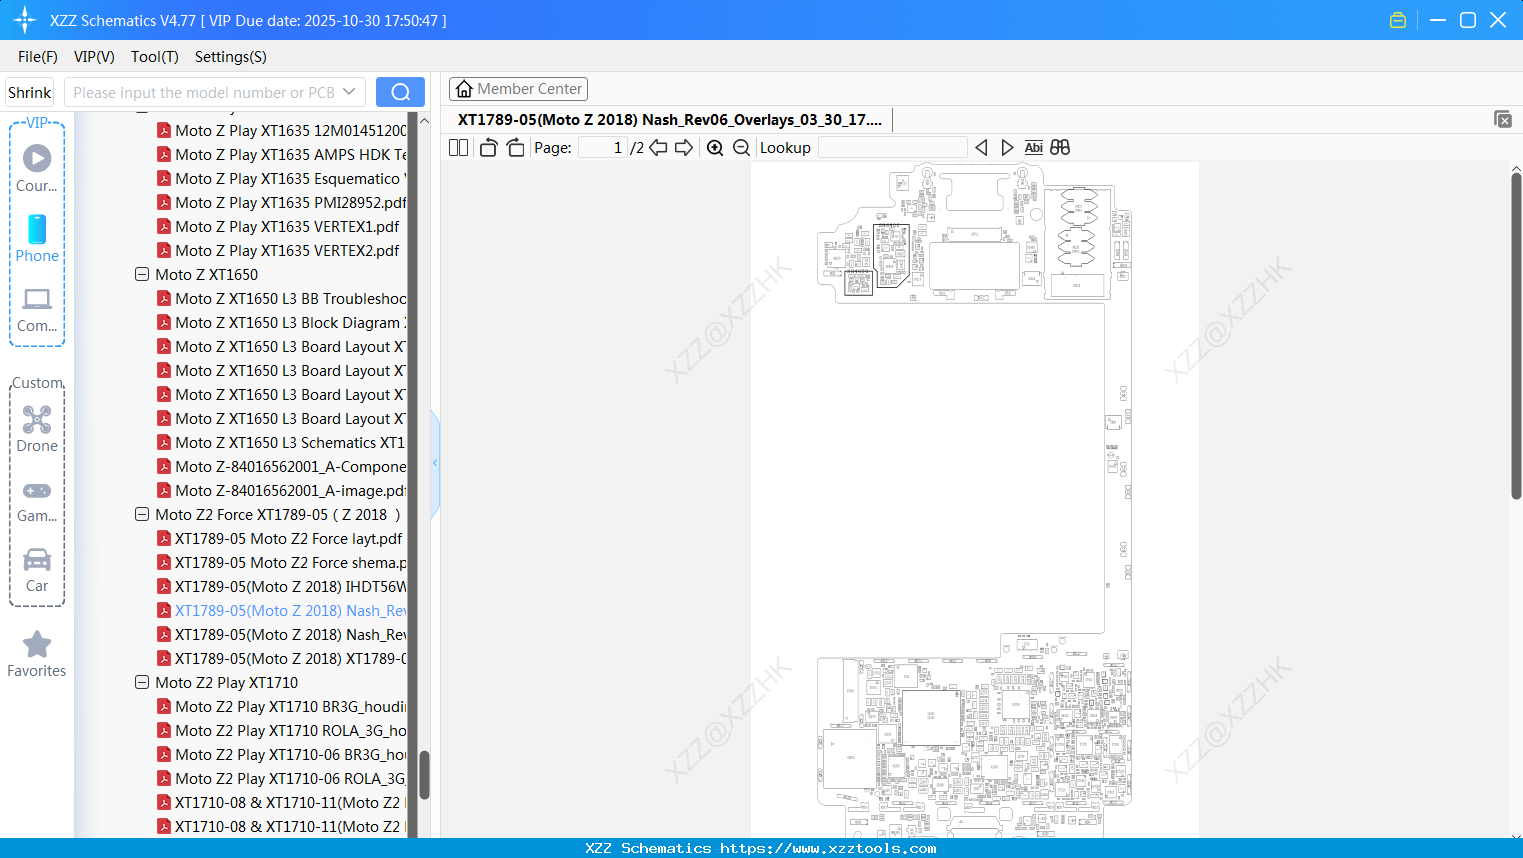Open Moto Z2 Play XT1710 ROLA_3G file

(x=290, y=731)
